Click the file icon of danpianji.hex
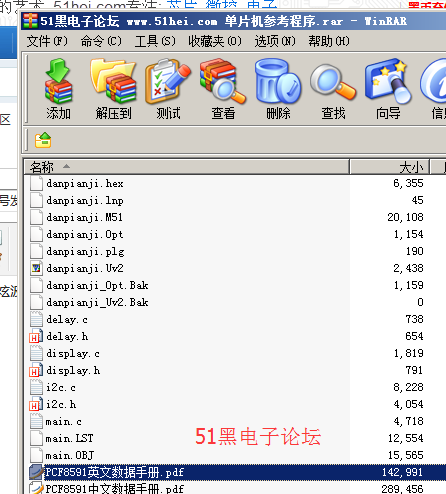The height and width of the screenshot is (494, 446). [36, 183]
